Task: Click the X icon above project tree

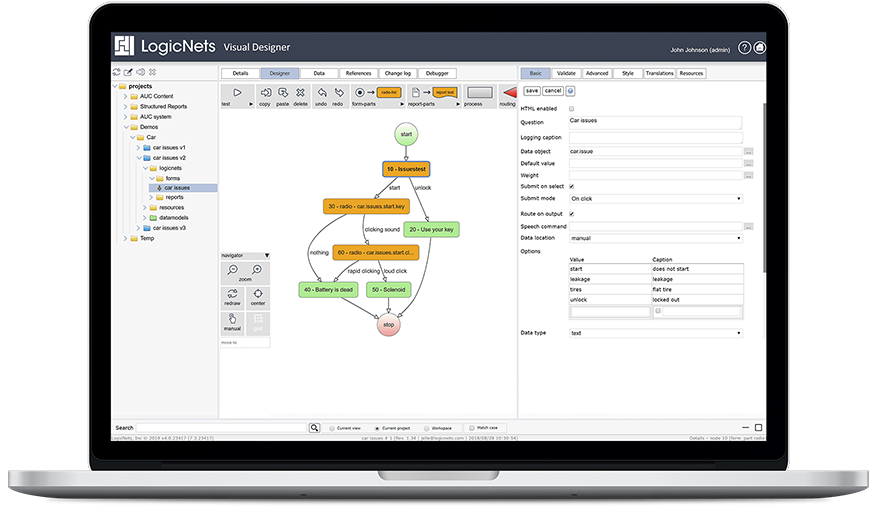Action: pyautogui.click(x=153, y=72)
